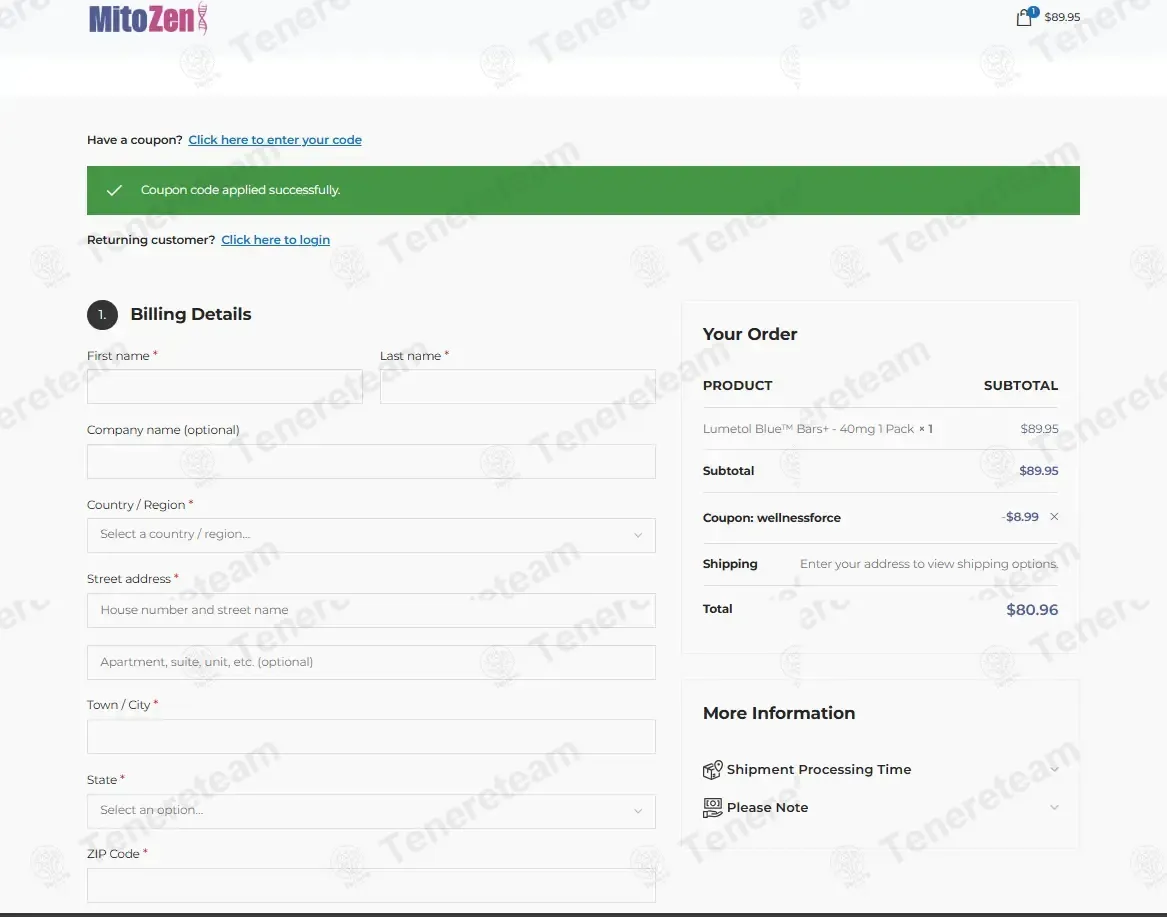Click the Apartment, suite, unit field
The height and width of the screenshot is (917, 1167).
pos(371,662)
